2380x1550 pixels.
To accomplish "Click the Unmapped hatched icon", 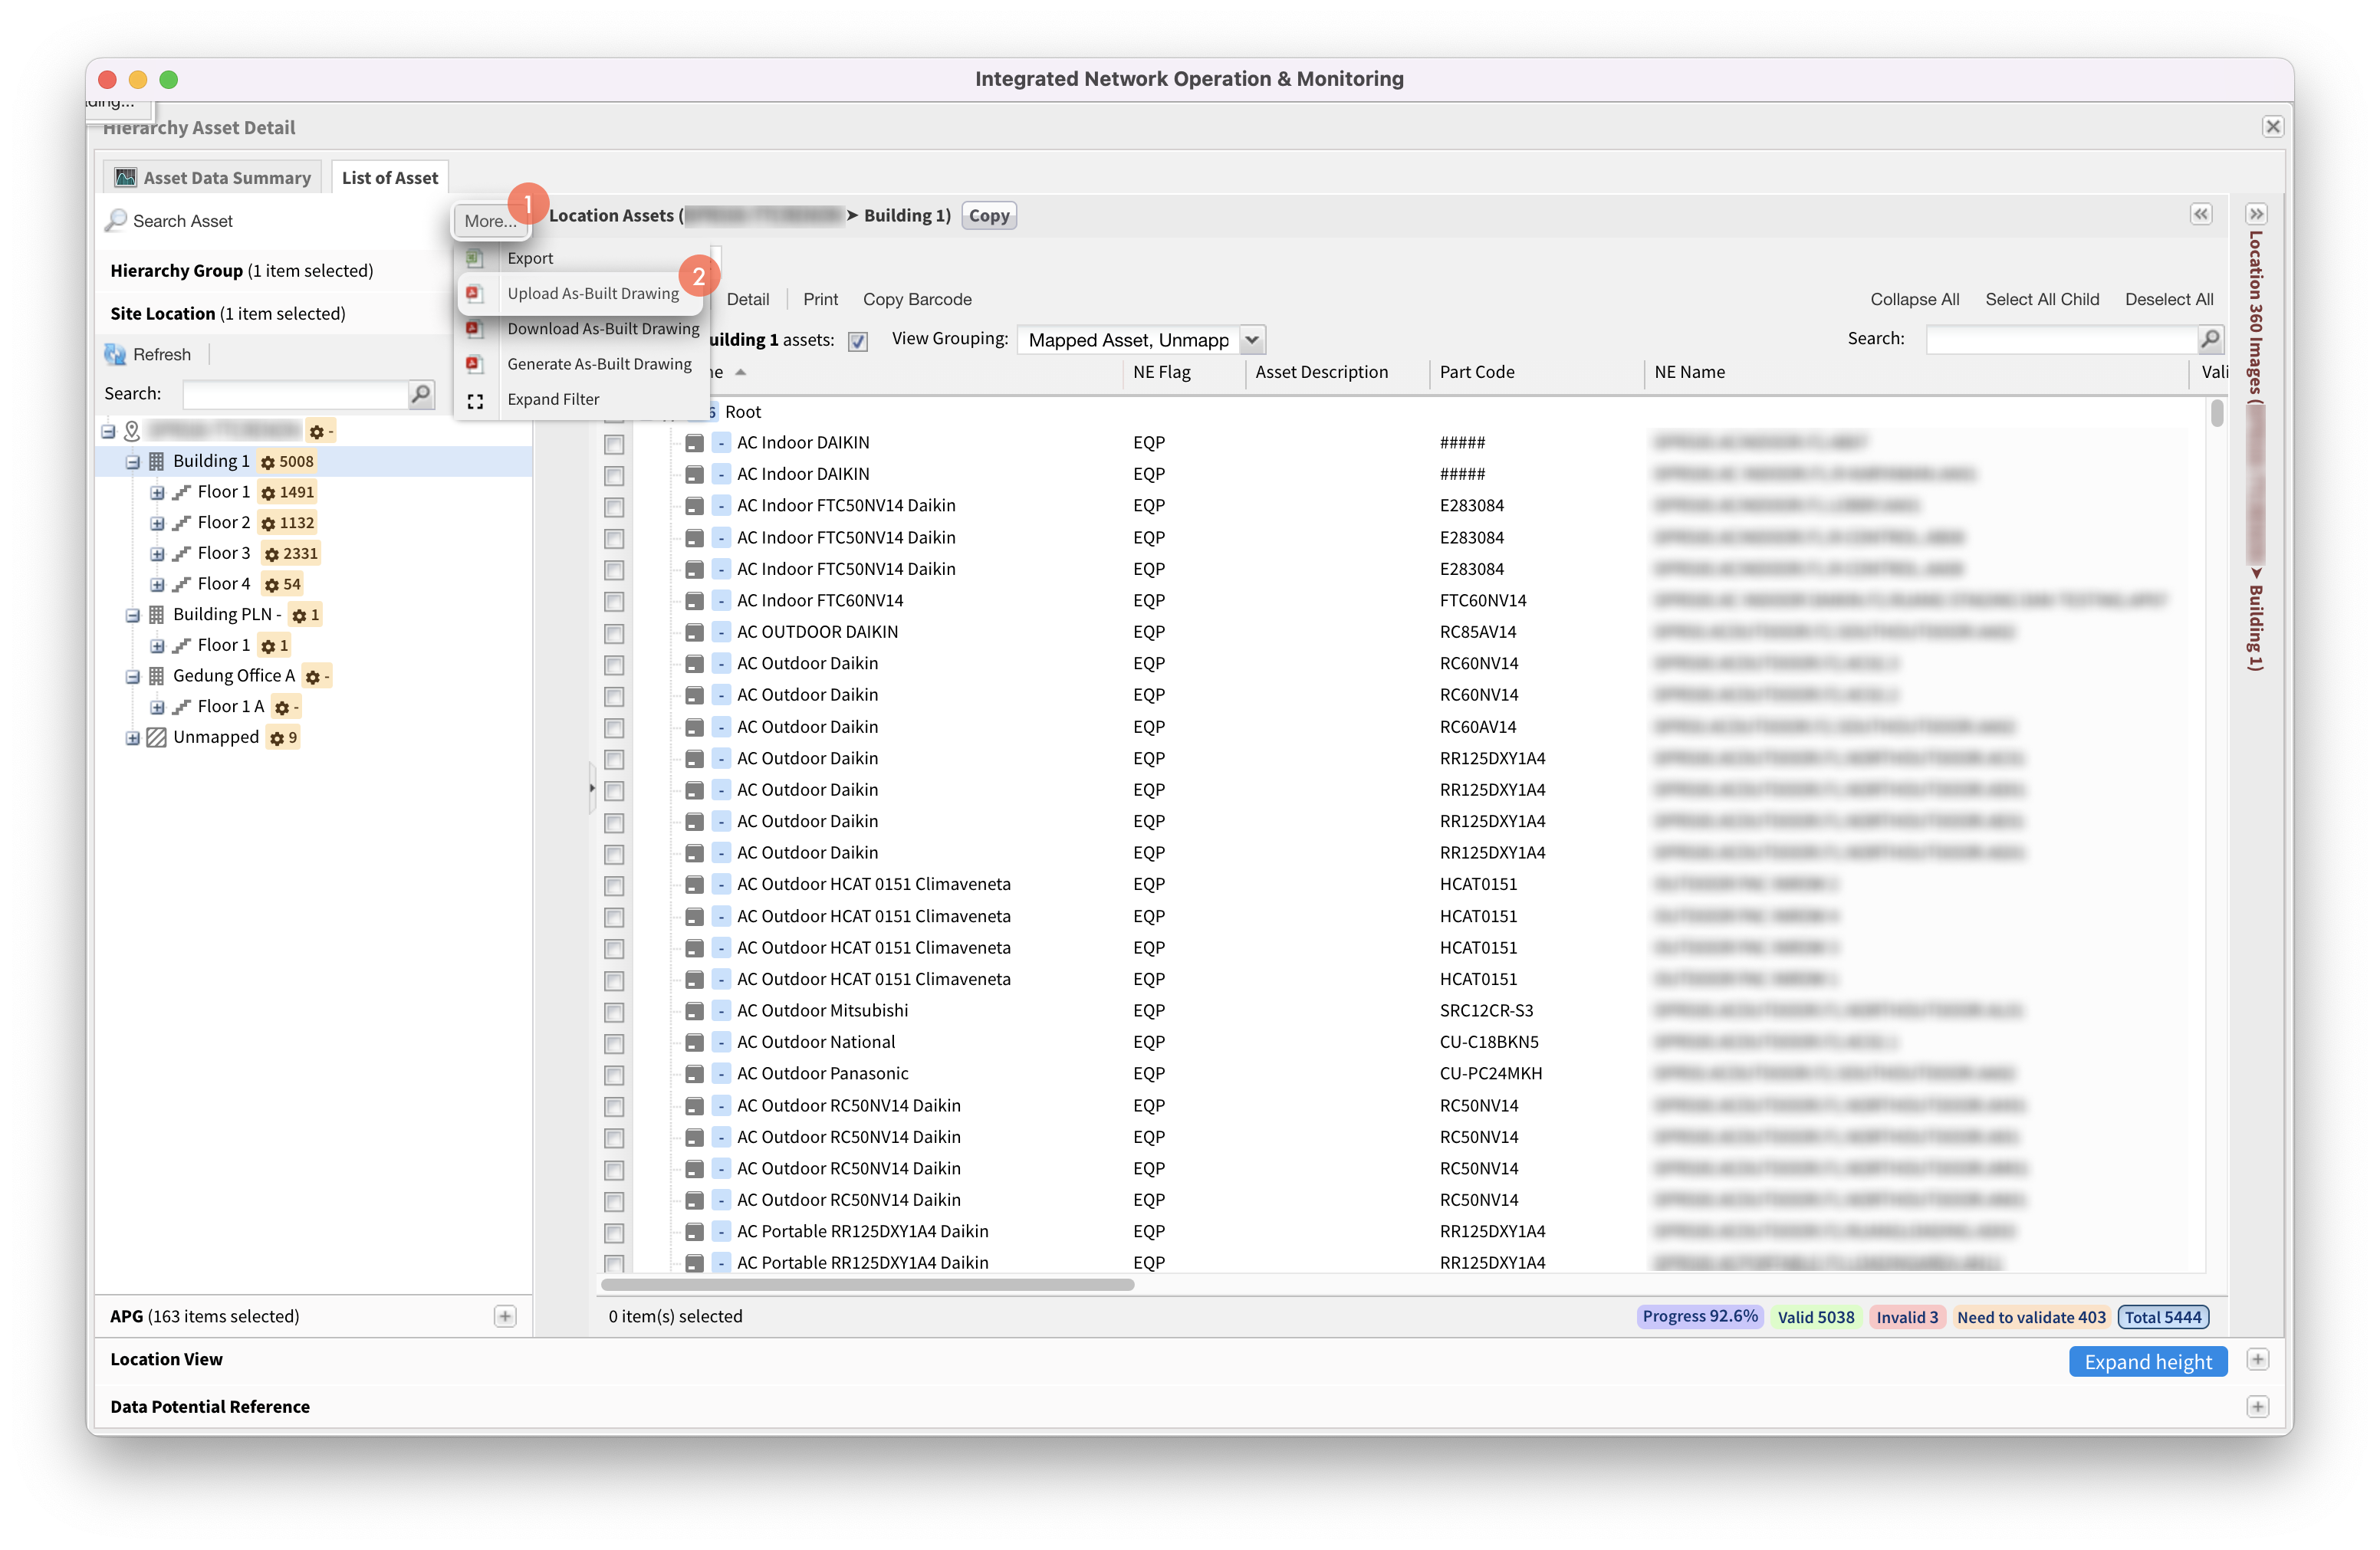I will 156,737.
